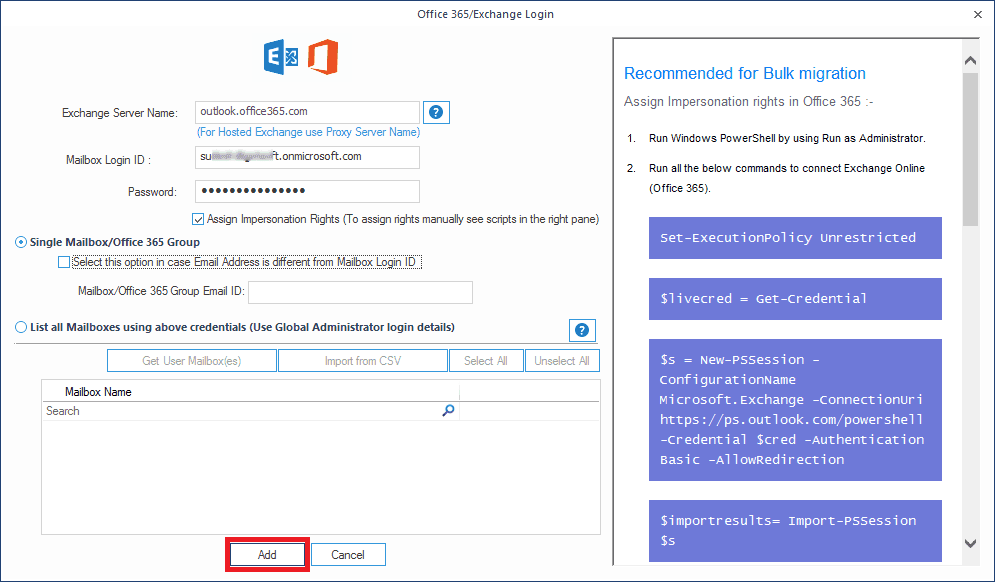The image size is (995, 582).
Task: Click the Add button
Action: point(267,554)
